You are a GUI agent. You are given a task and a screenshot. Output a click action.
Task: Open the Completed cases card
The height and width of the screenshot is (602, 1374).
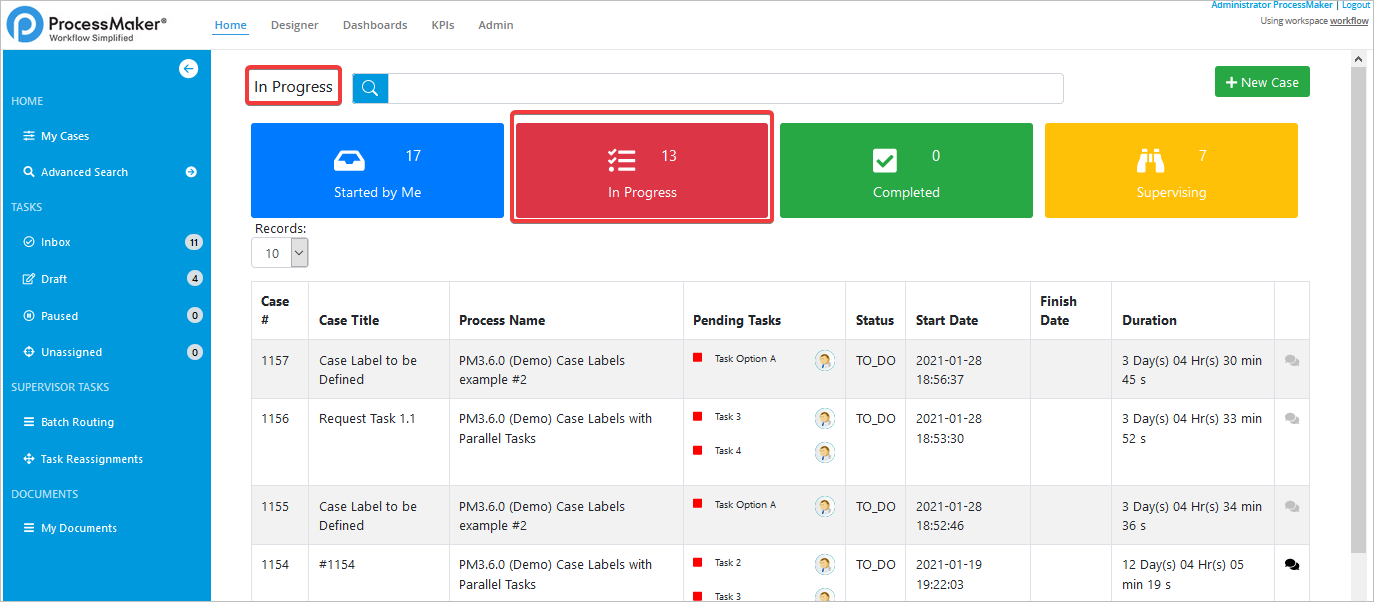pos(905,170)
